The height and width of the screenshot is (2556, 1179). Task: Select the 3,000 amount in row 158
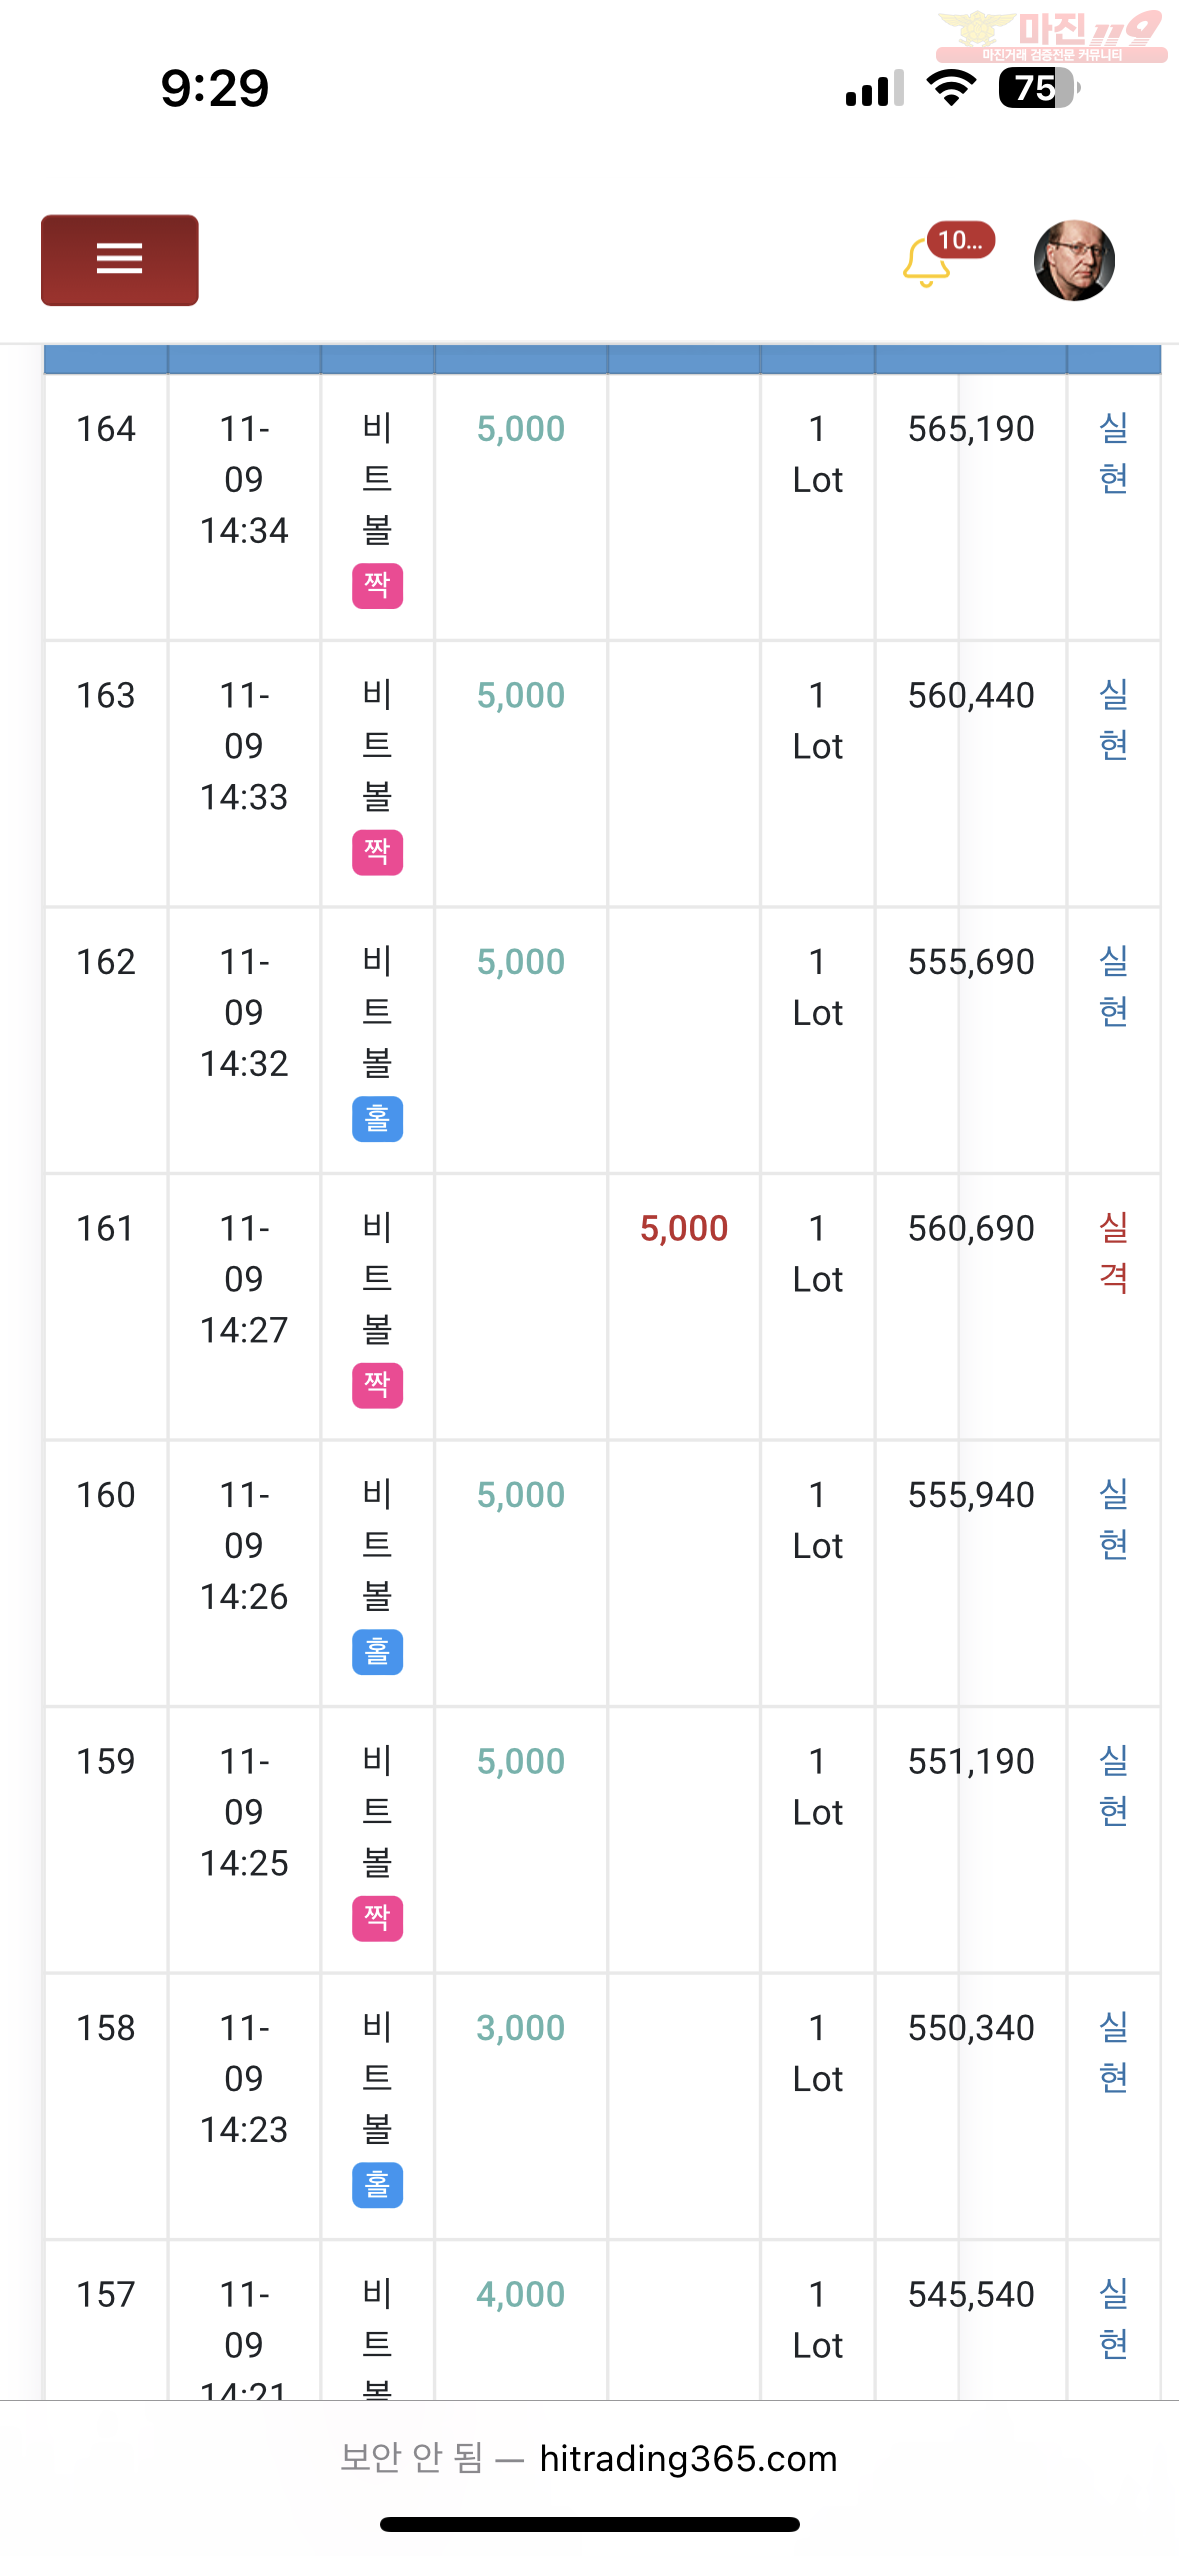tap(521, 2027)
